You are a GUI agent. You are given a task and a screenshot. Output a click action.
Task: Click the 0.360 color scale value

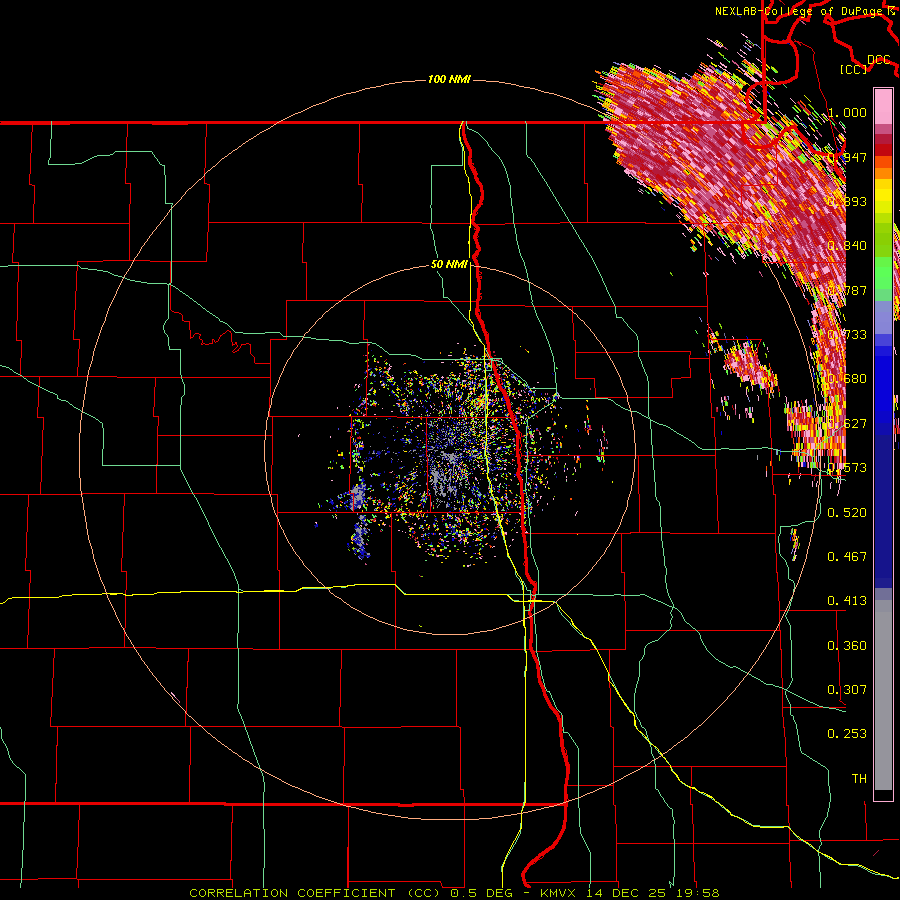pos(847,645)
